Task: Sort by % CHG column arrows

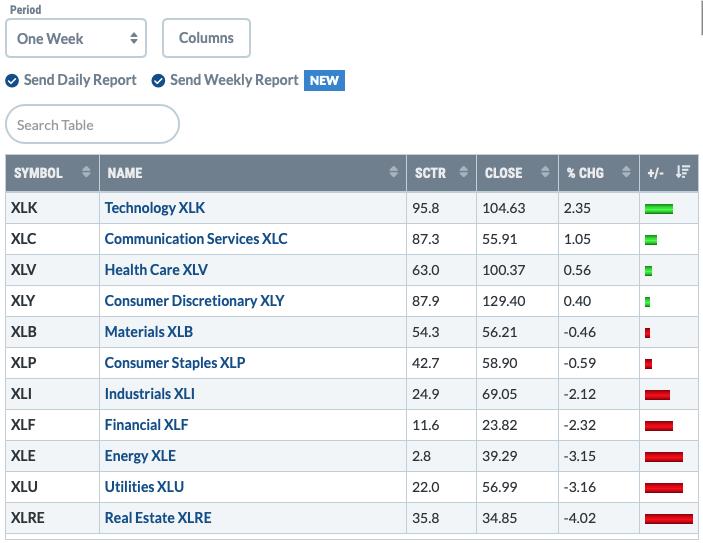Action: point(626,172)
